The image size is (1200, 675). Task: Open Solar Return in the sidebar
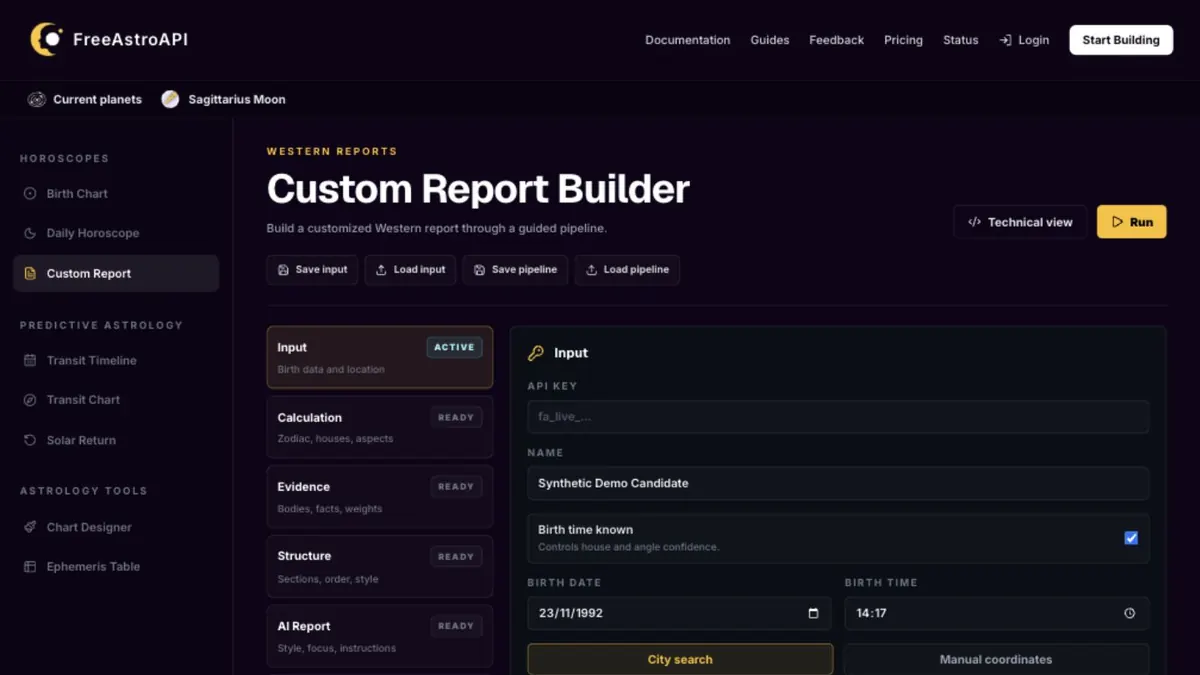pos(116,440)
